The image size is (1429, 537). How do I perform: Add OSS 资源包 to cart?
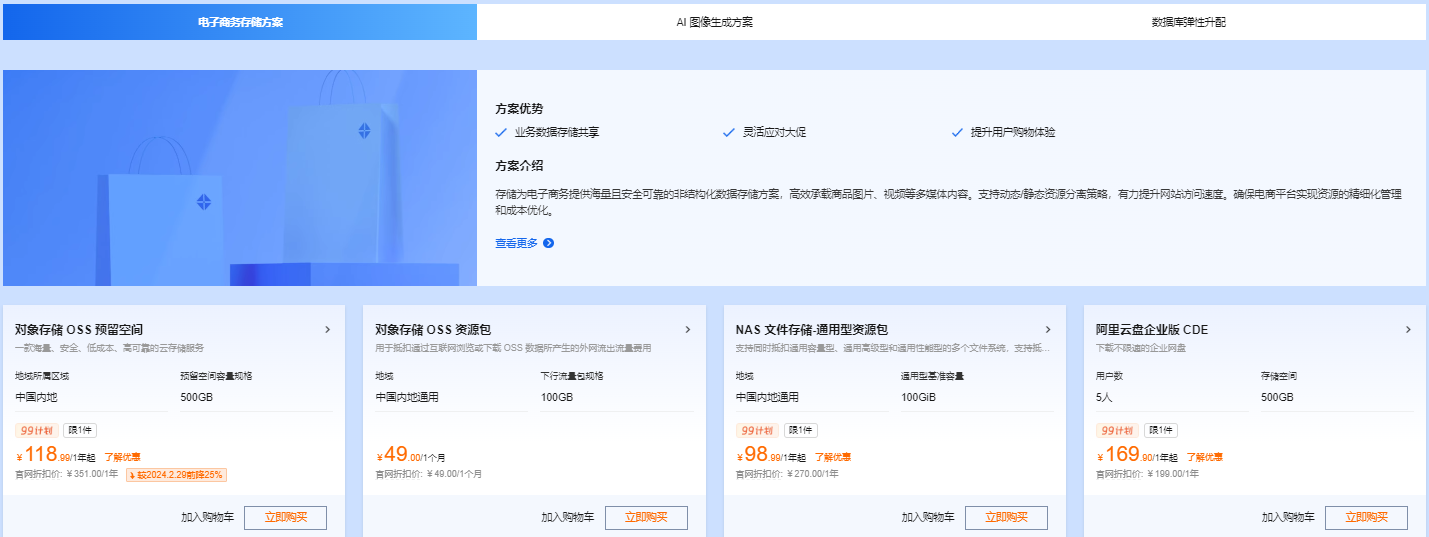tap(568, 518)
